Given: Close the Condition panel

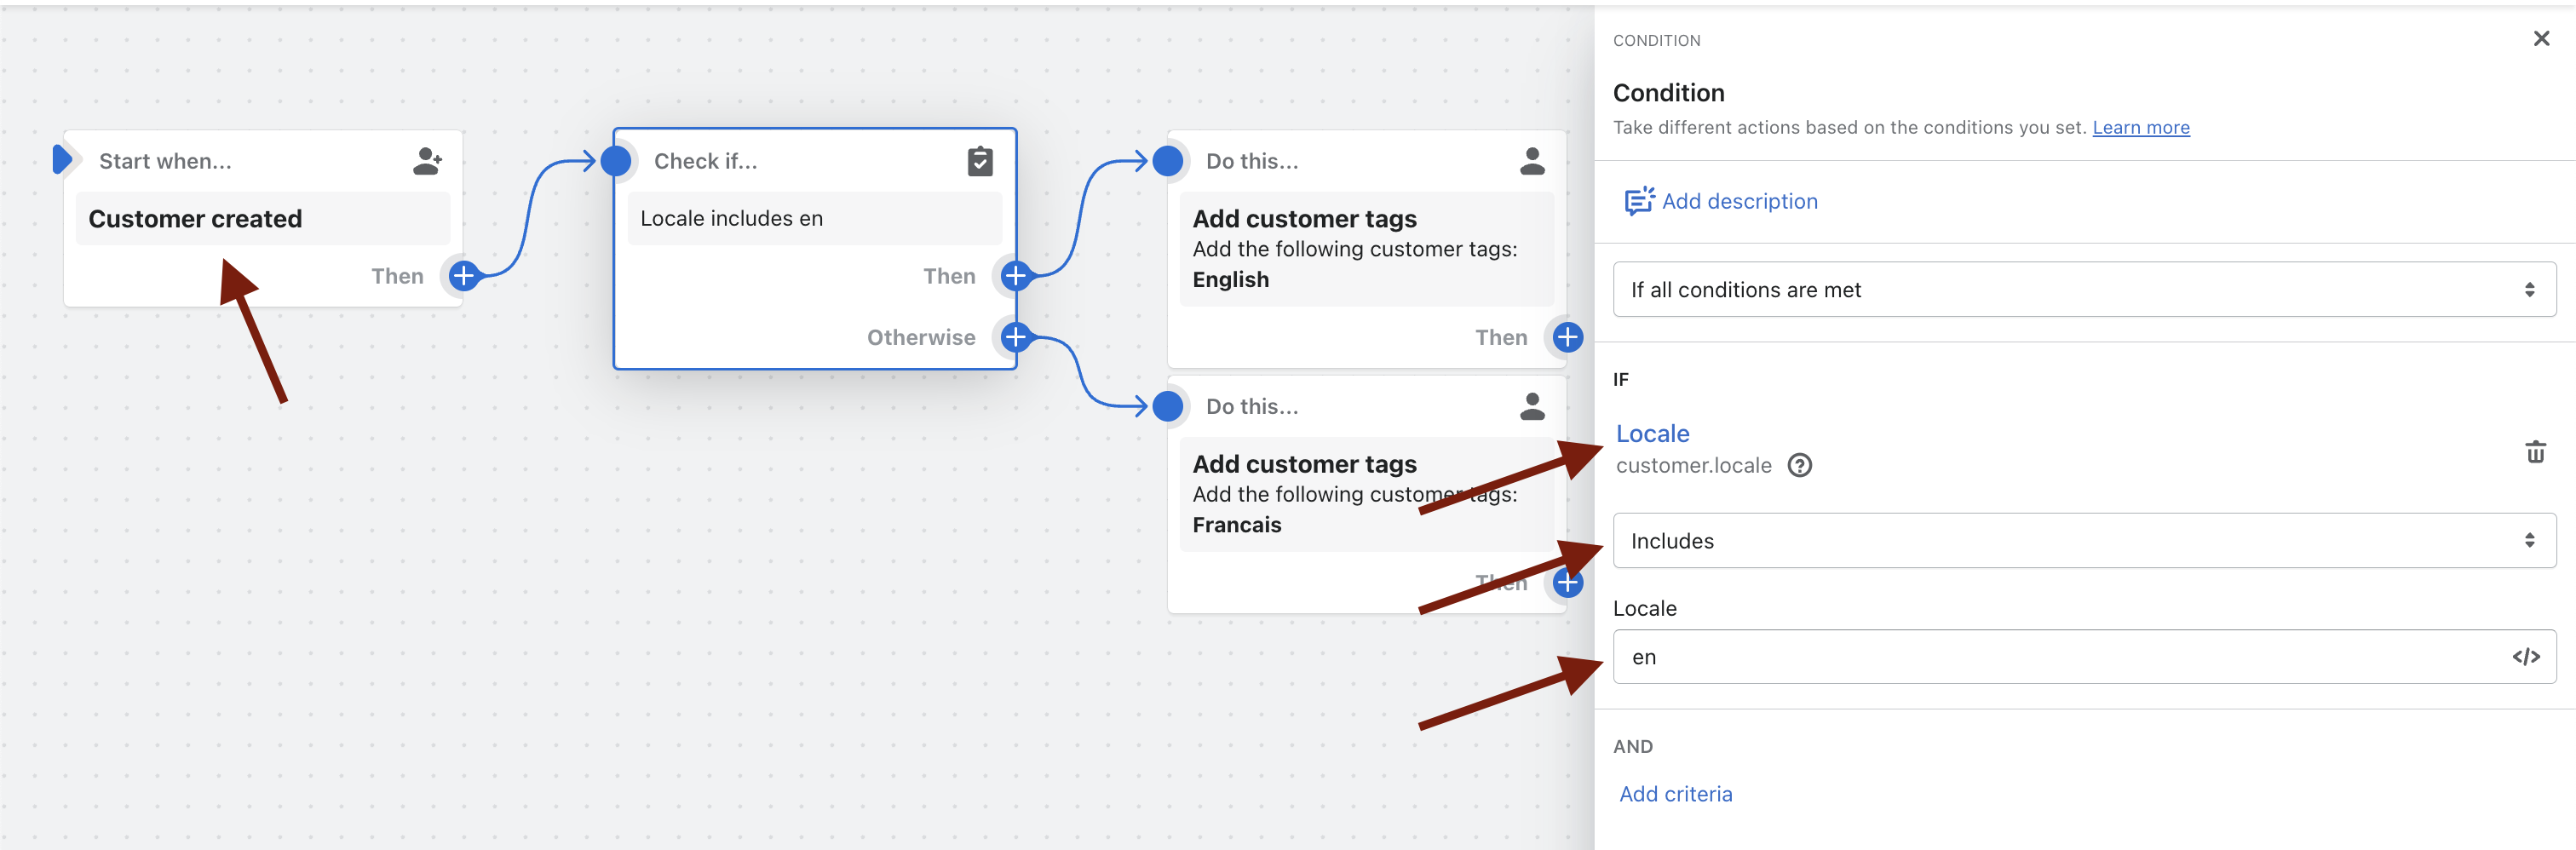Looking at the screenshot, I should click(x=2540, y=39).
